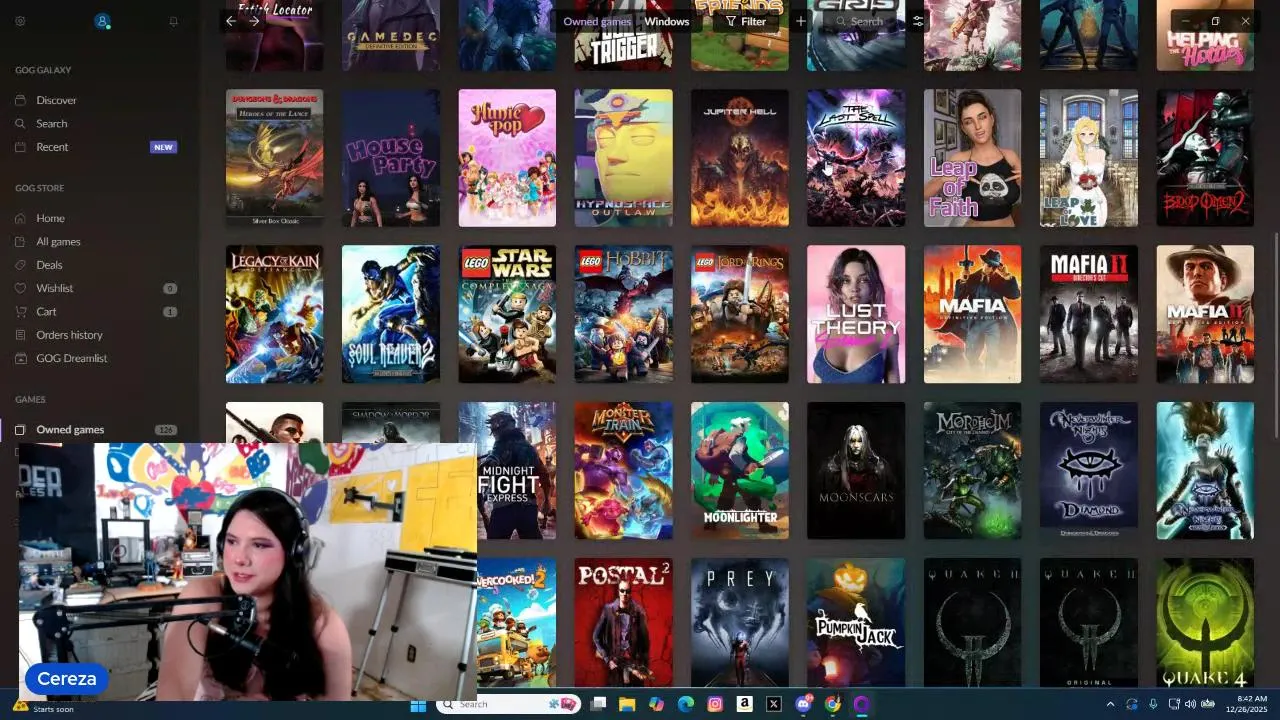Open the Hypnospace Outlaw game tile

(623, 158)
